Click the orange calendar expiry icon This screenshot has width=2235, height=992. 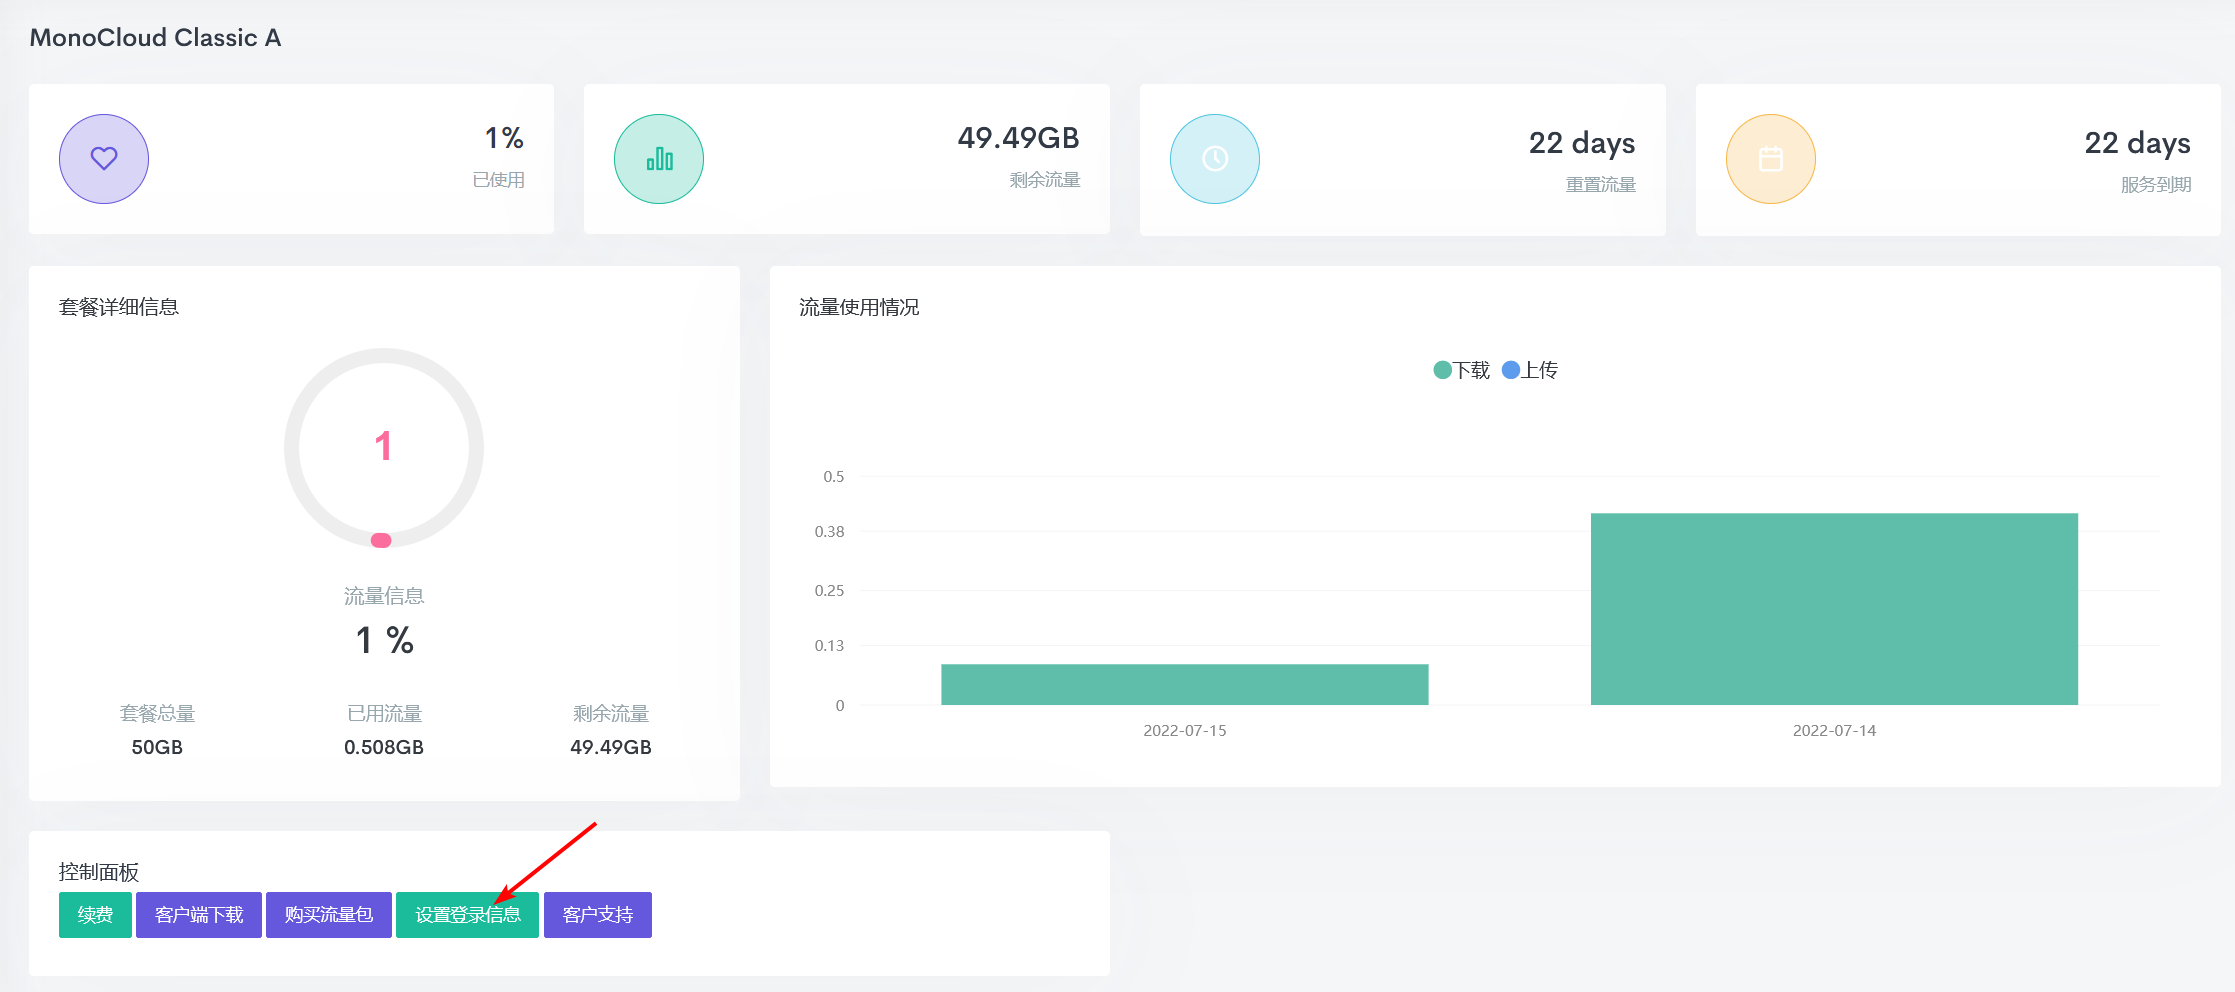click(x=1771, y=159)
